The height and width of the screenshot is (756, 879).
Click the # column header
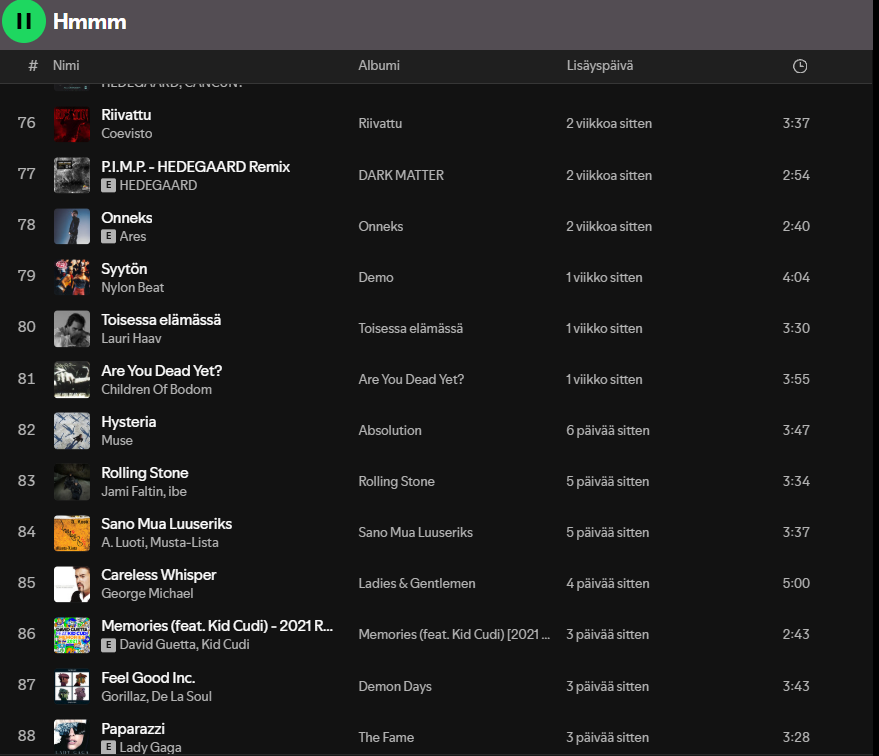33,66
